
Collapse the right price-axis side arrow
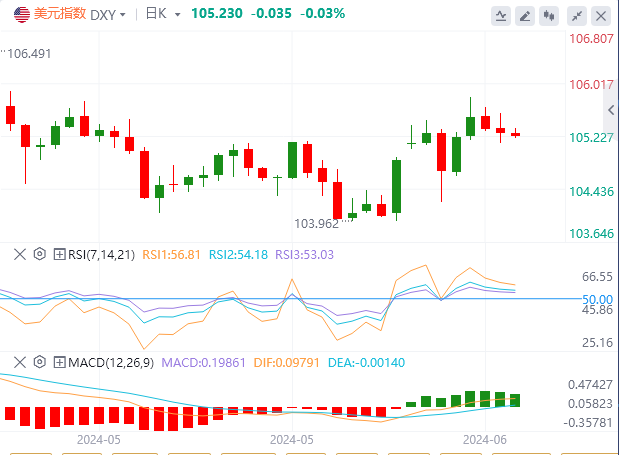tap(611, 110)
